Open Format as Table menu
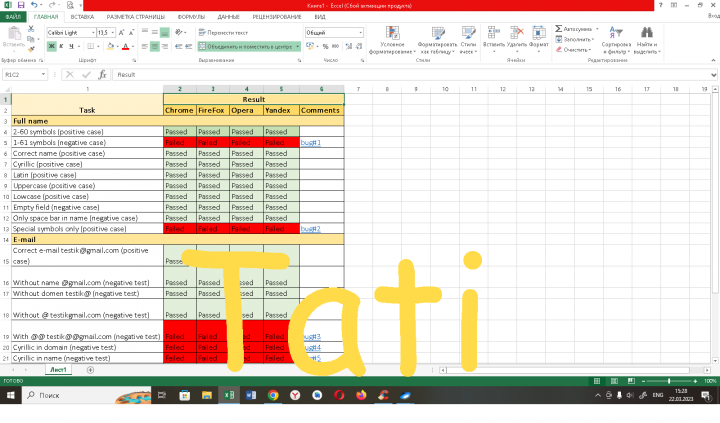 pos(438,40)
